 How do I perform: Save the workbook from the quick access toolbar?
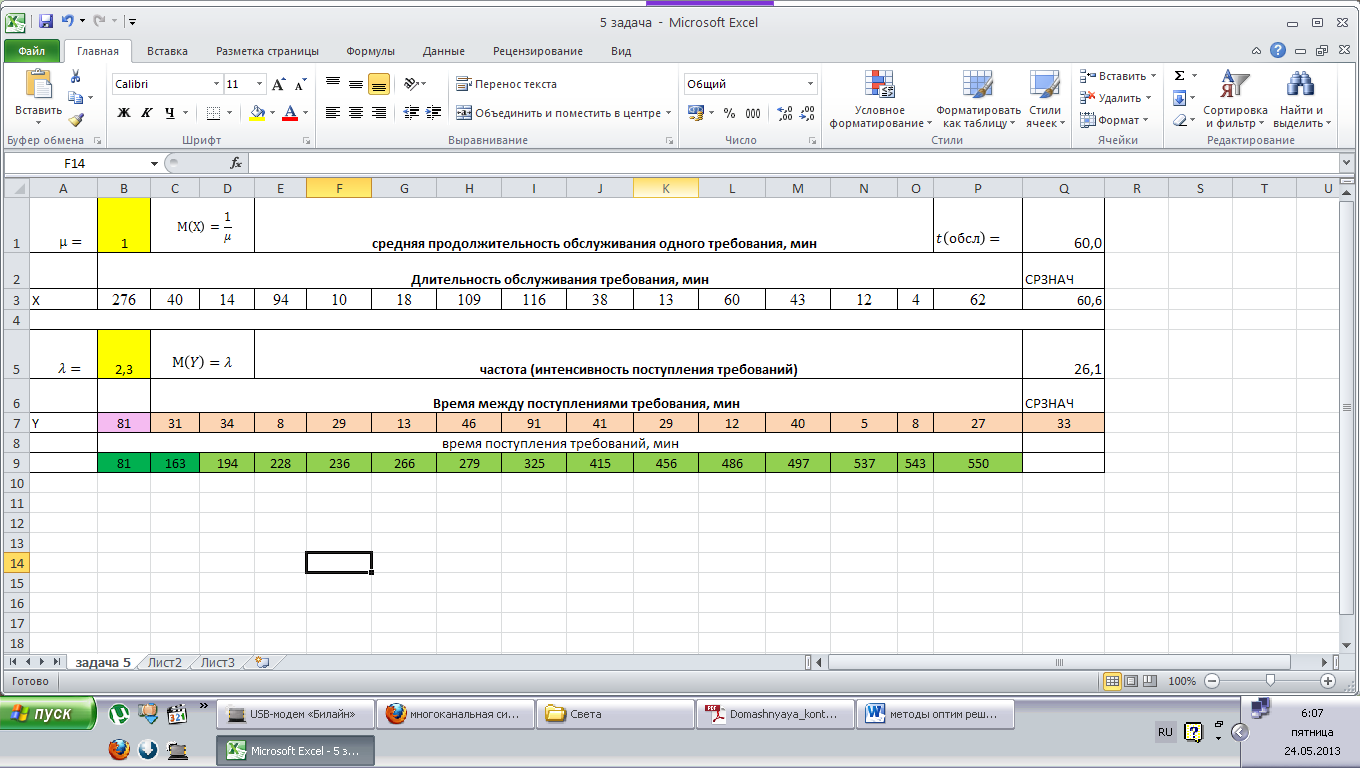click(x=45, y=21)
